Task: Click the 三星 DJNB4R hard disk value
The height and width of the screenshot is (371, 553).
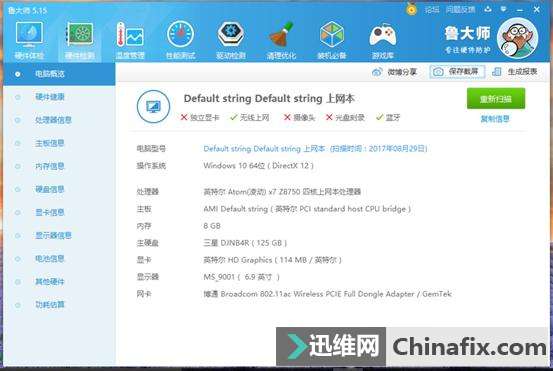Action: [245, 243]
